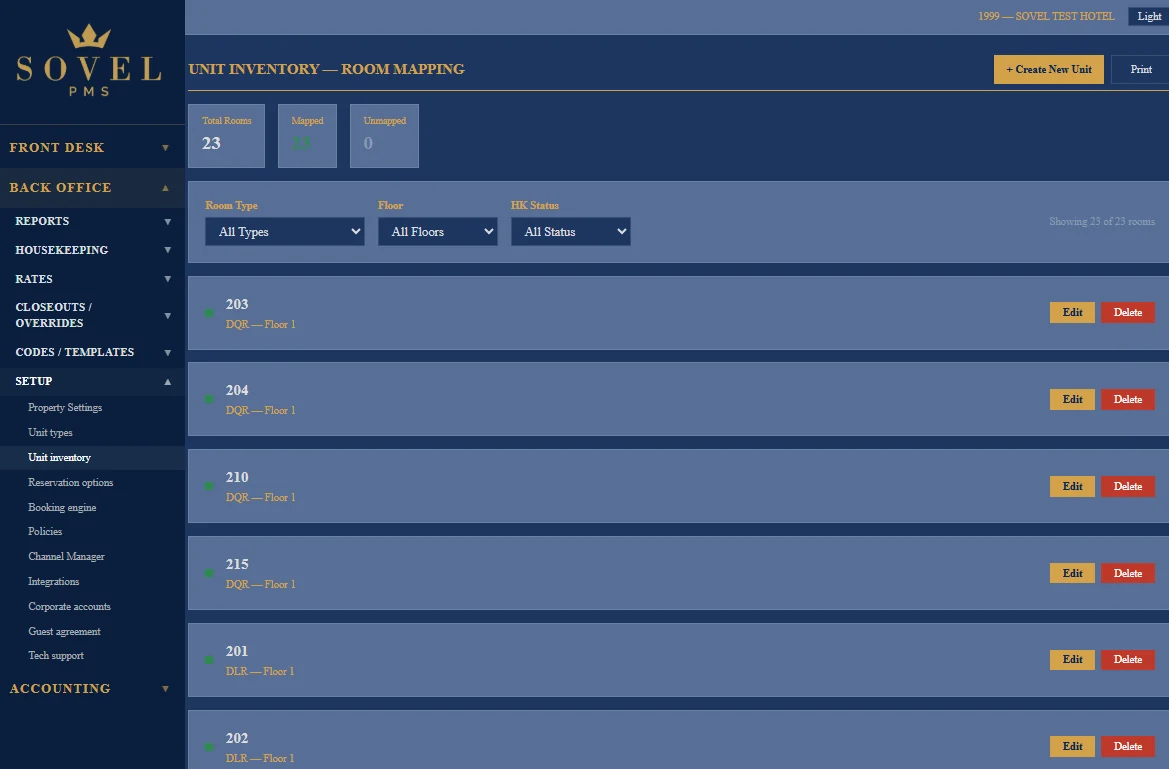Collapse the Setup submenu
This screenshot has height=769, width=1169.
92,381
